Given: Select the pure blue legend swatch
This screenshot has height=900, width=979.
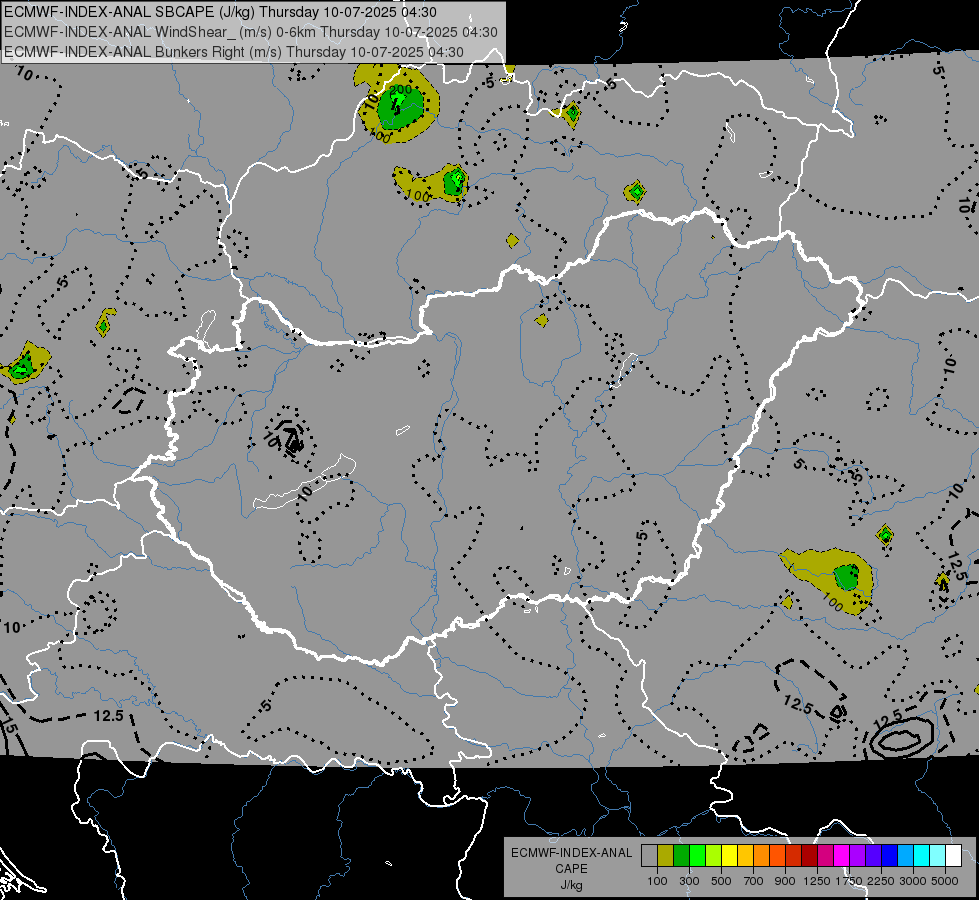Looking at the screenshot, I should [890, 856].
